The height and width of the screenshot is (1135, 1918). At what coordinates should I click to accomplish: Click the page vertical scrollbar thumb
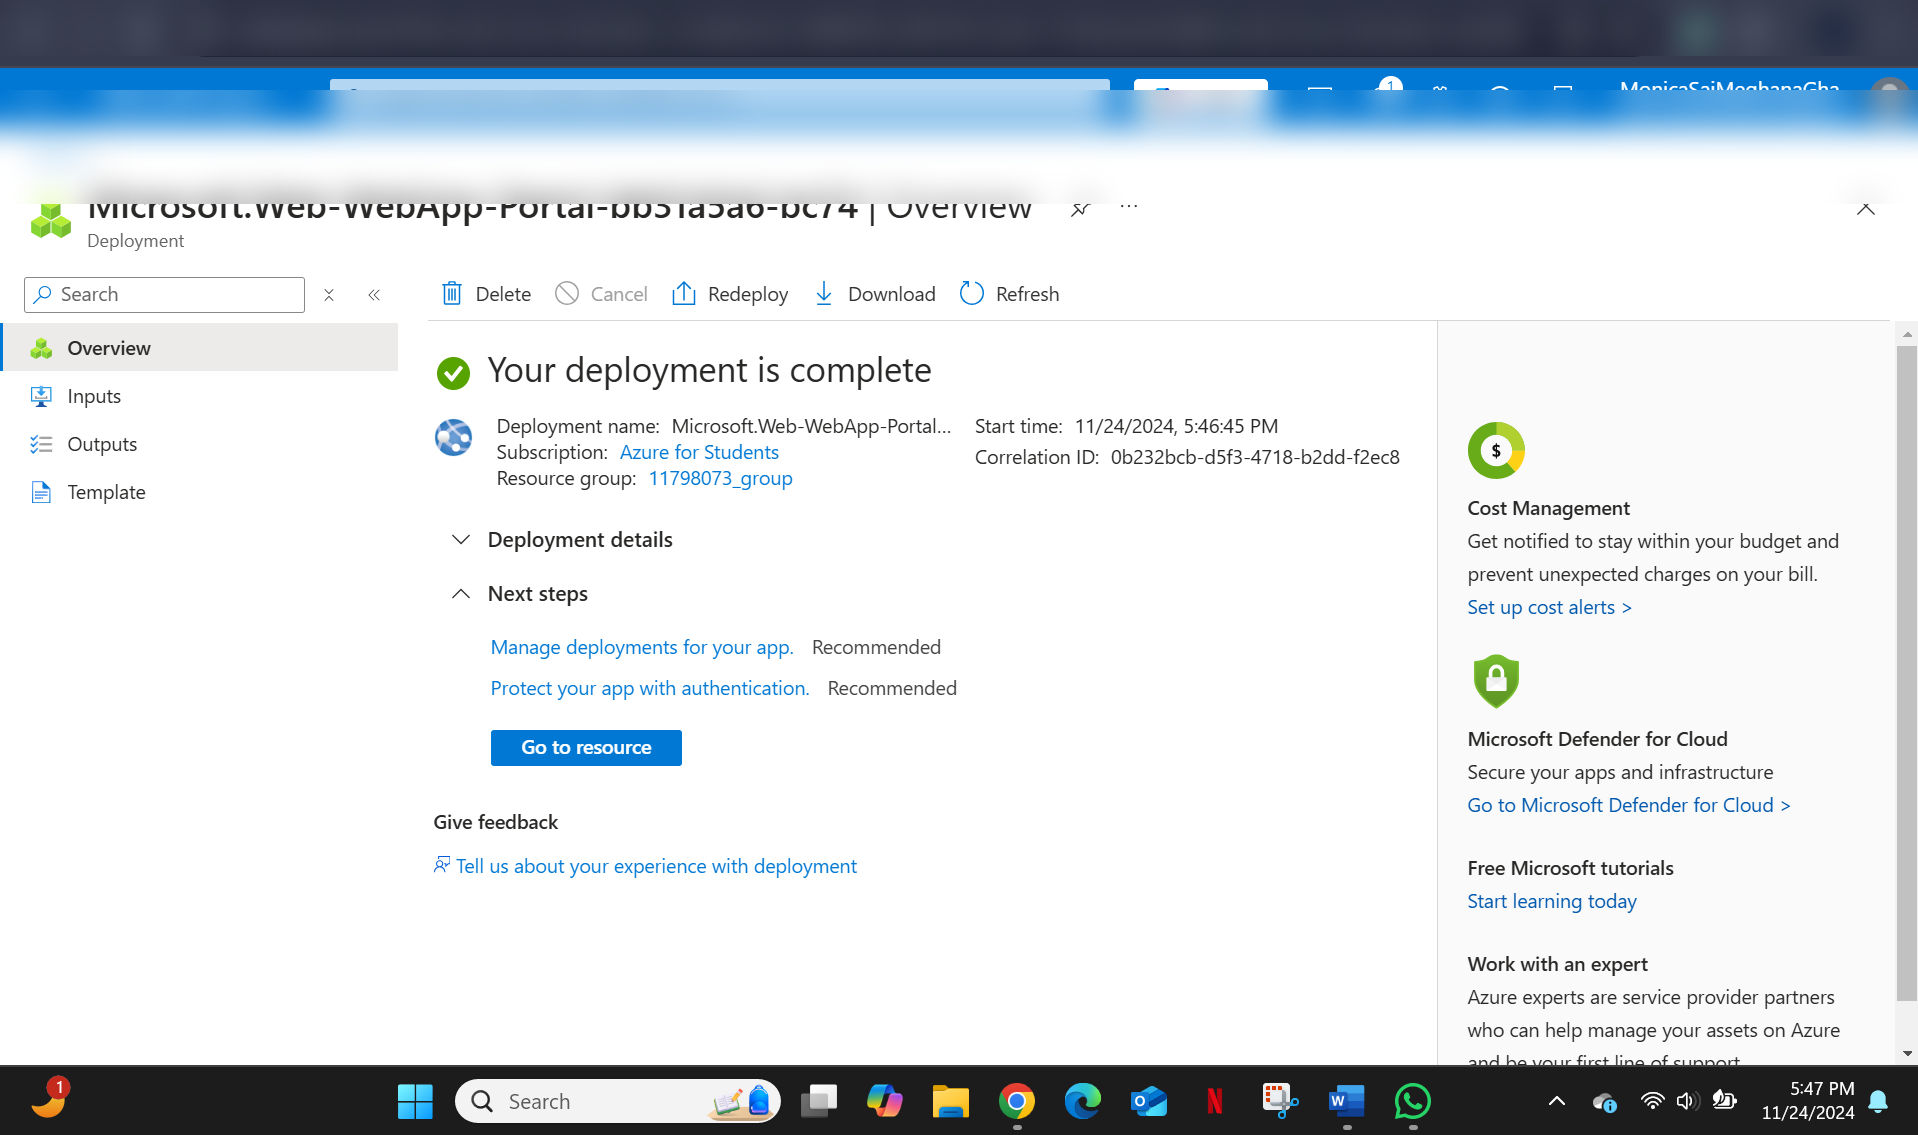pos(1906,673)
